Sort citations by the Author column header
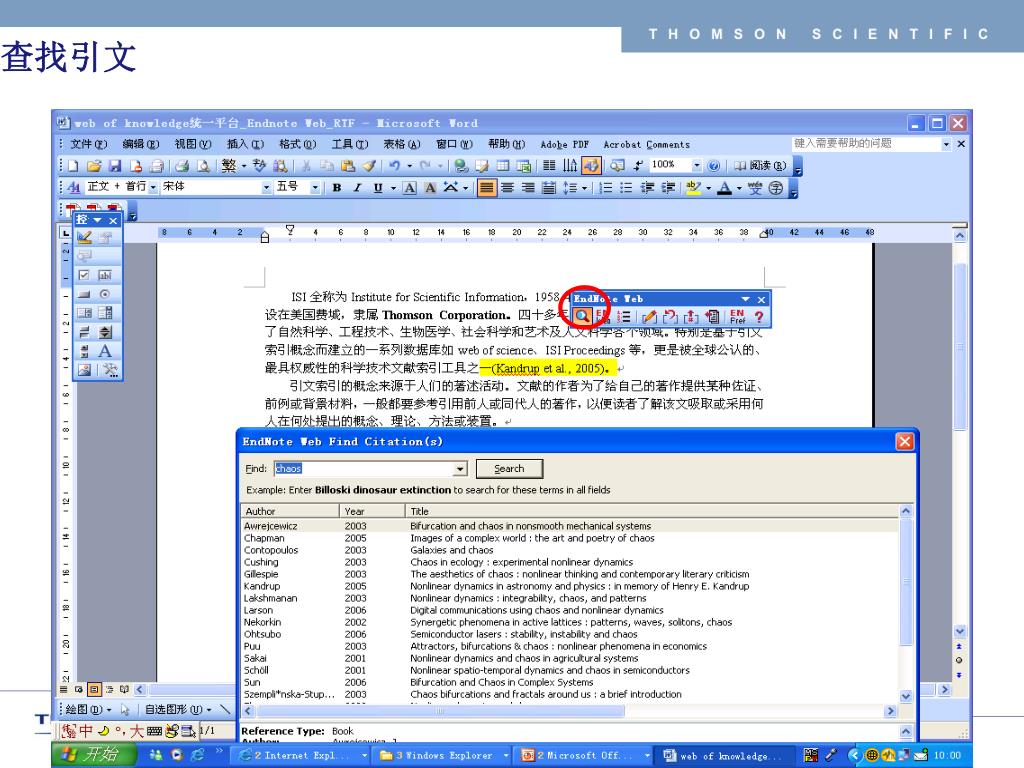 (290, 511)
